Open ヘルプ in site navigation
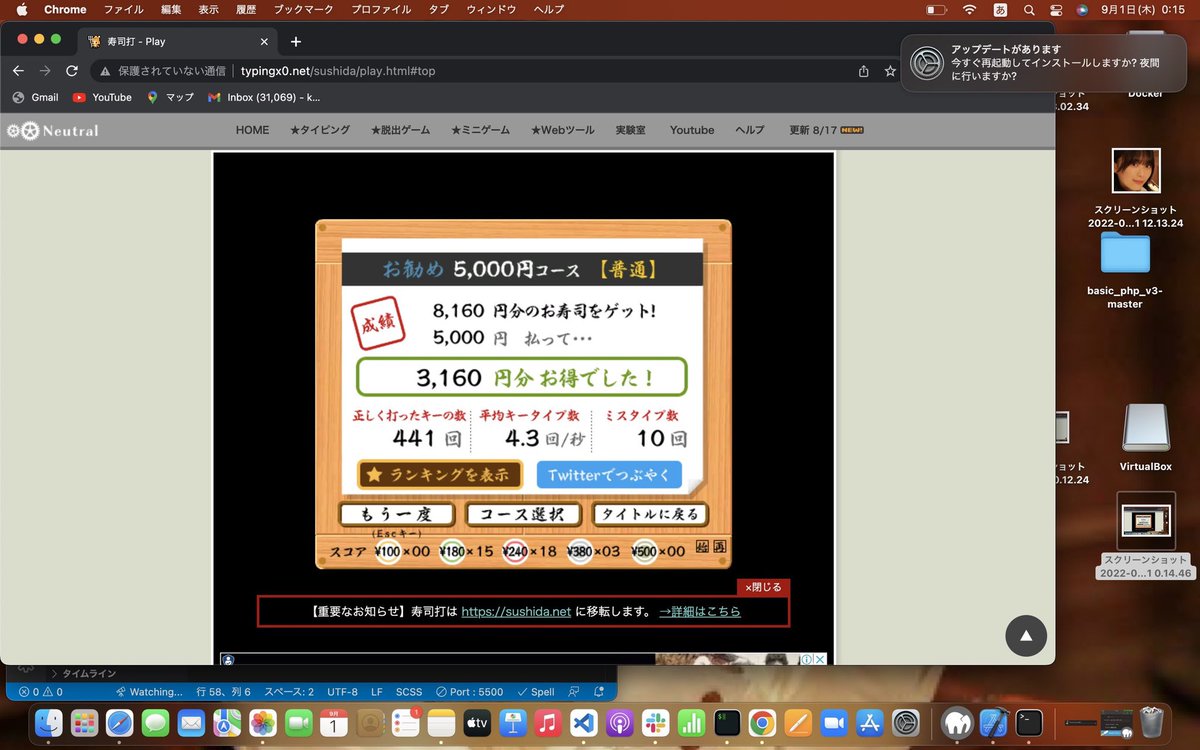1200x750 pixels. click(x=750, y=130)
